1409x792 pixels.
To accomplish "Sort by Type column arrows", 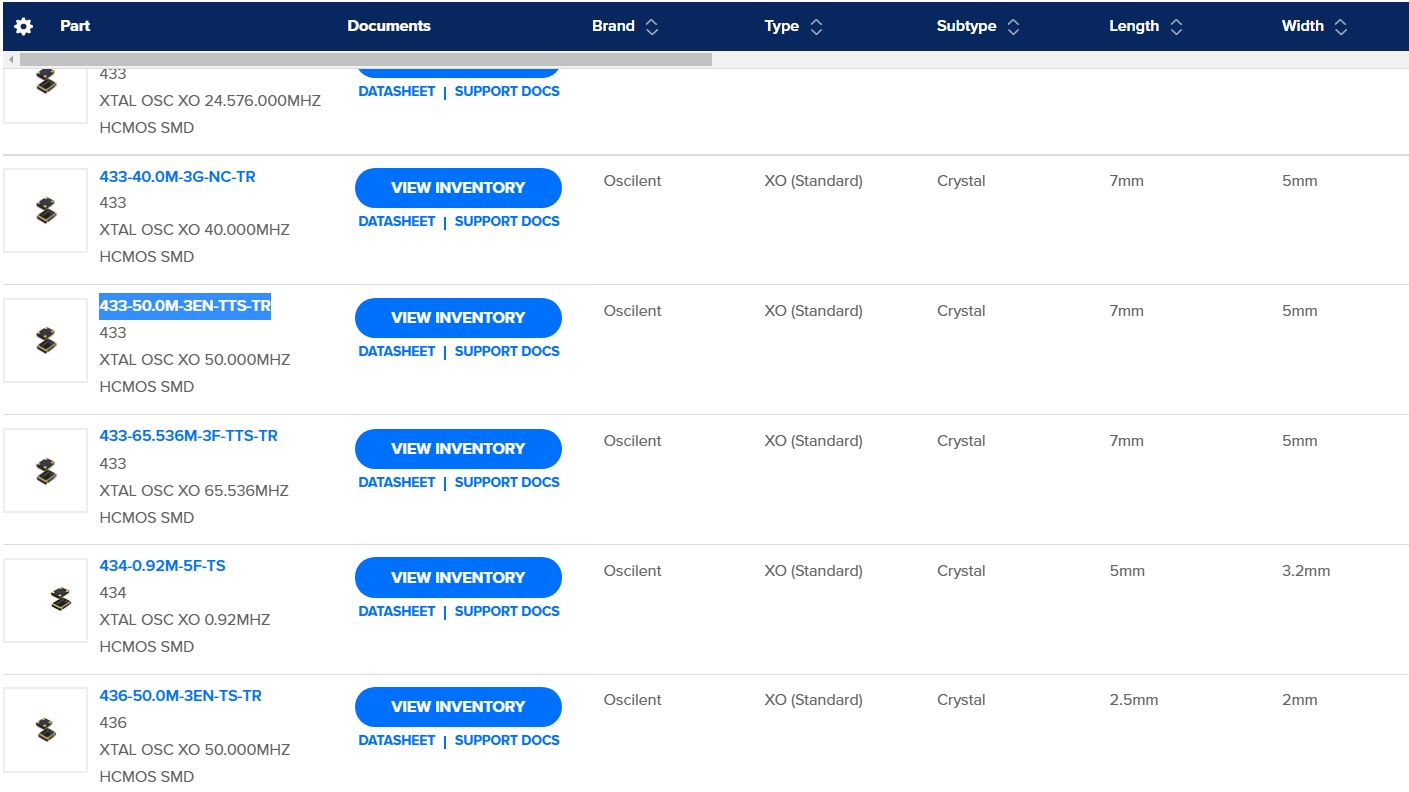I will (x=816, y=27).
